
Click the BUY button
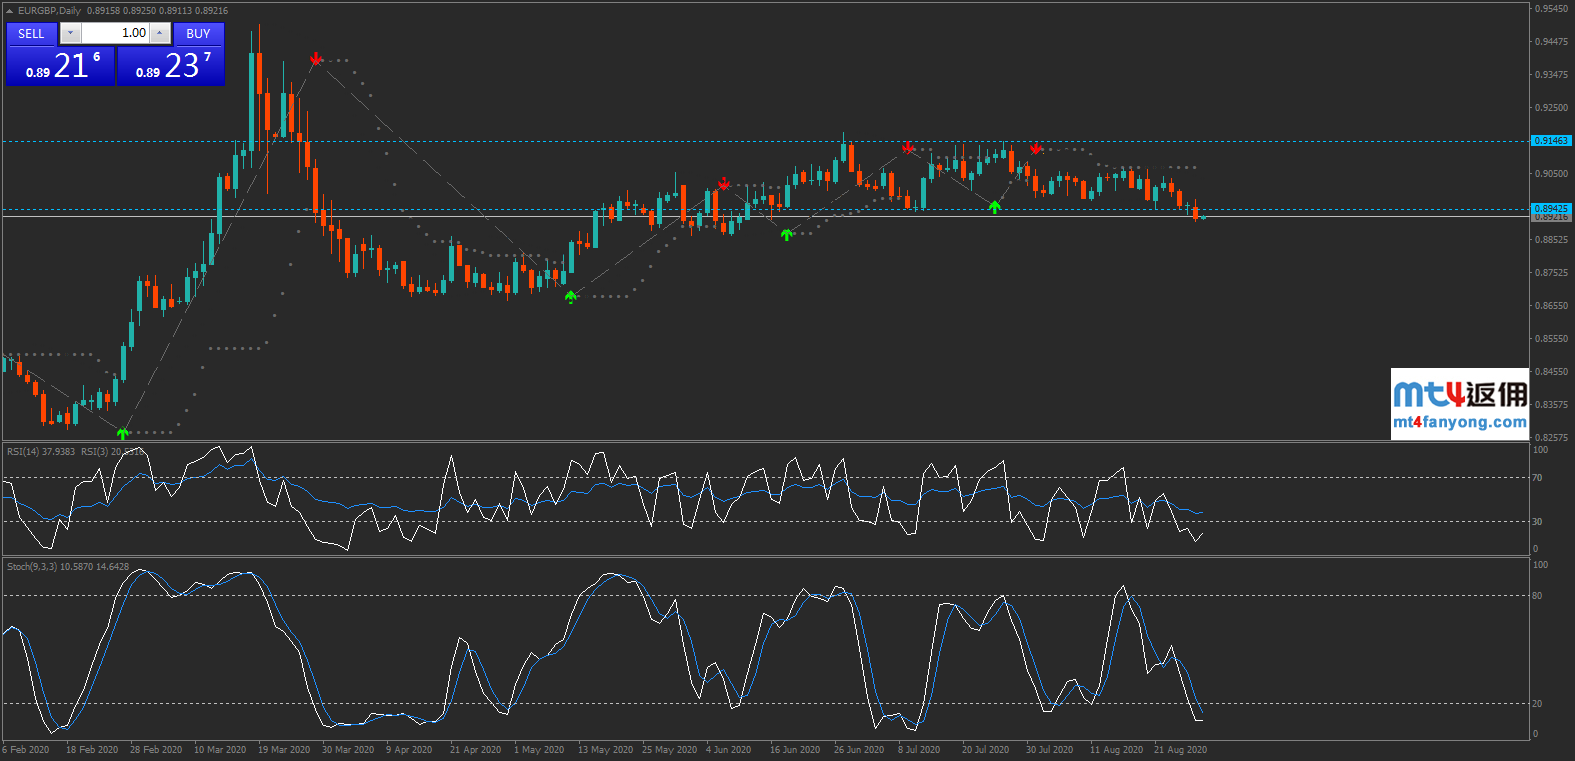(198, 34)
